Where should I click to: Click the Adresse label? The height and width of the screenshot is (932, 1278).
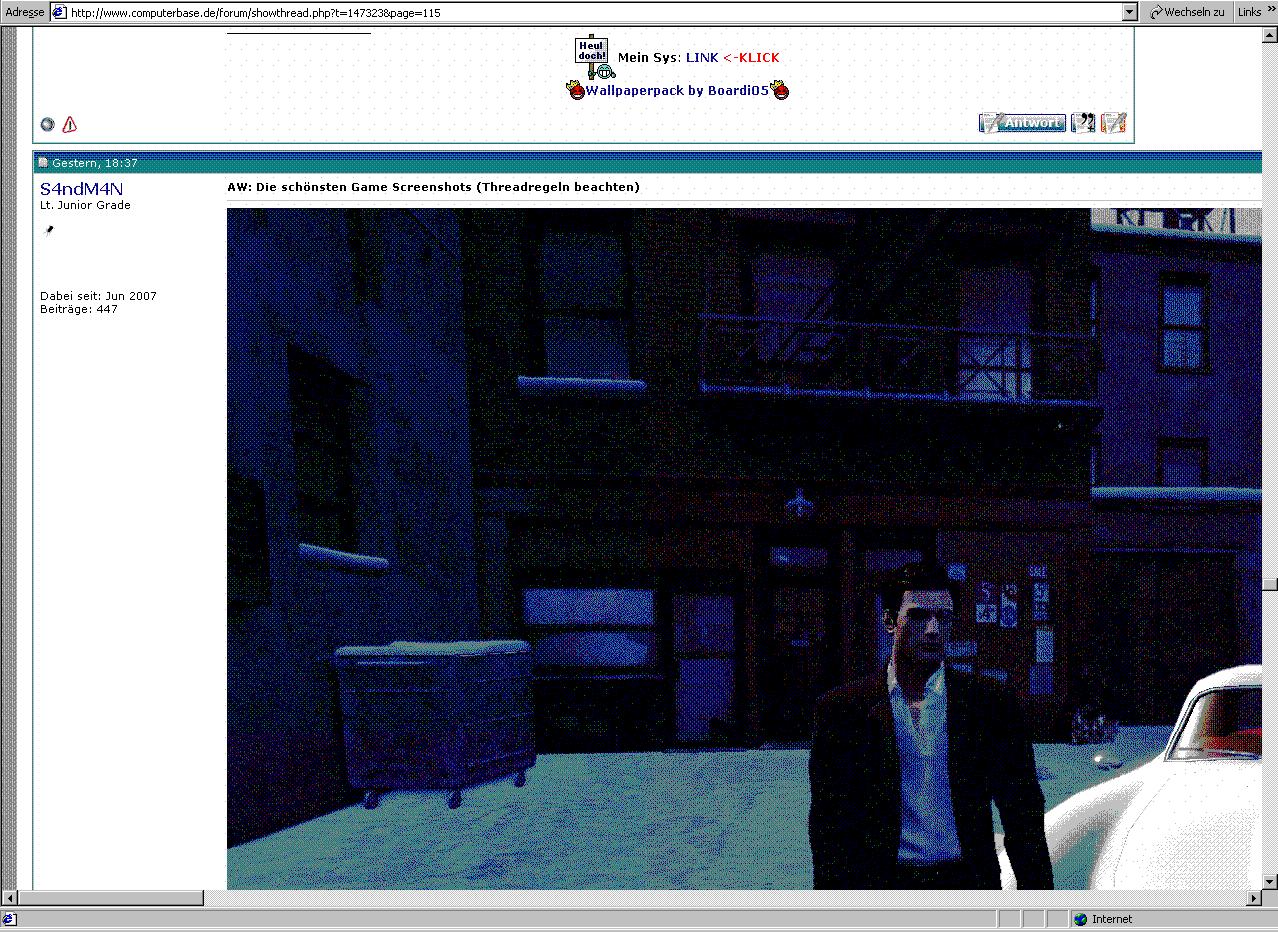click(x=25, y=12)
